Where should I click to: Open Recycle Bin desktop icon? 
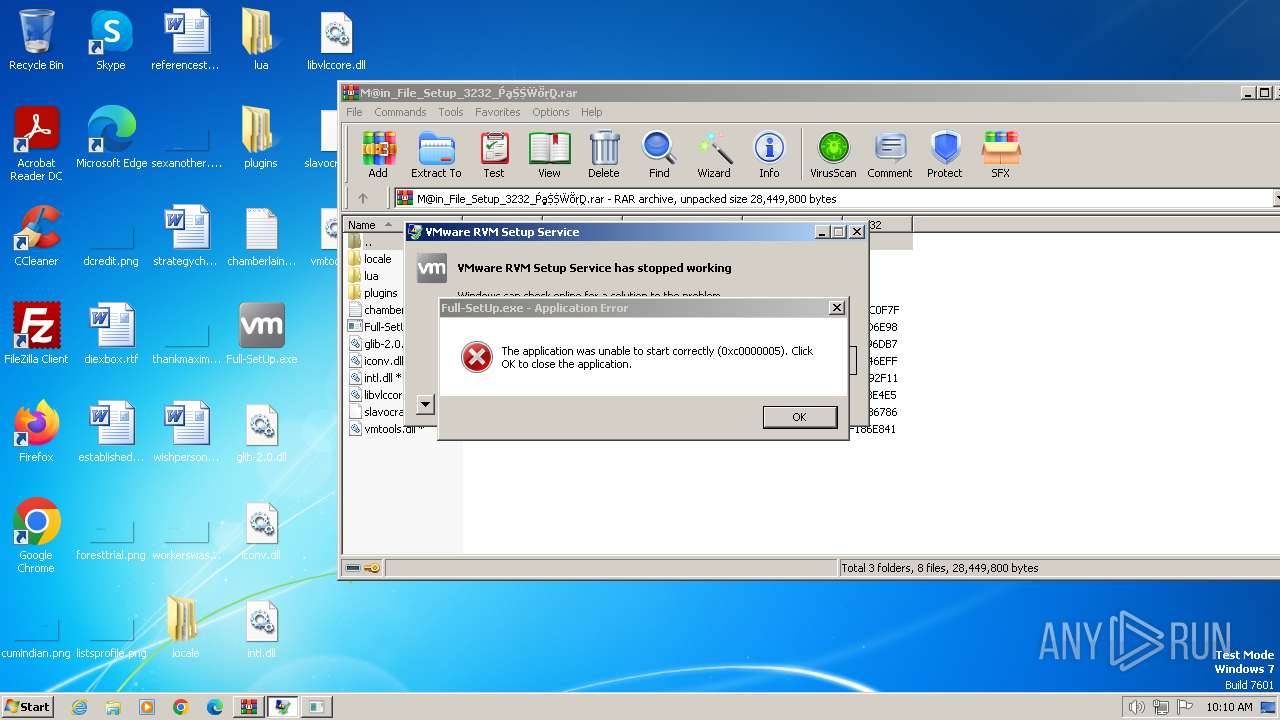coord(36,41)
